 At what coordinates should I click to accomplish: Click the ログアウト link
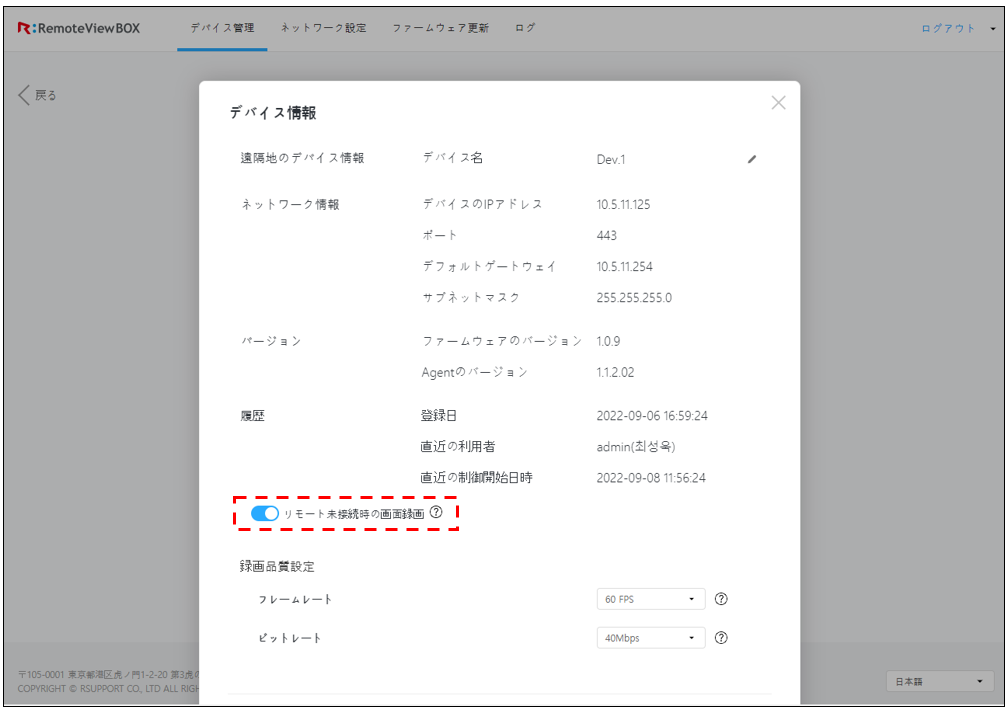click(x=947, y=28)
